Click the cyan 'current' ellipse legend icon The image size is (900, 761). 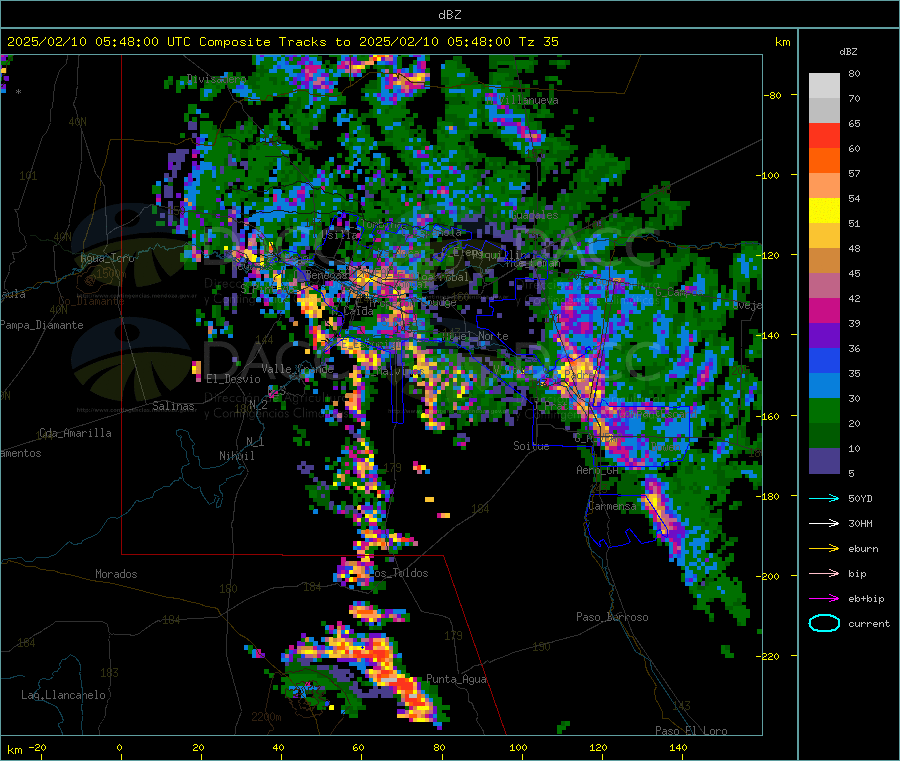click(824, 623)
